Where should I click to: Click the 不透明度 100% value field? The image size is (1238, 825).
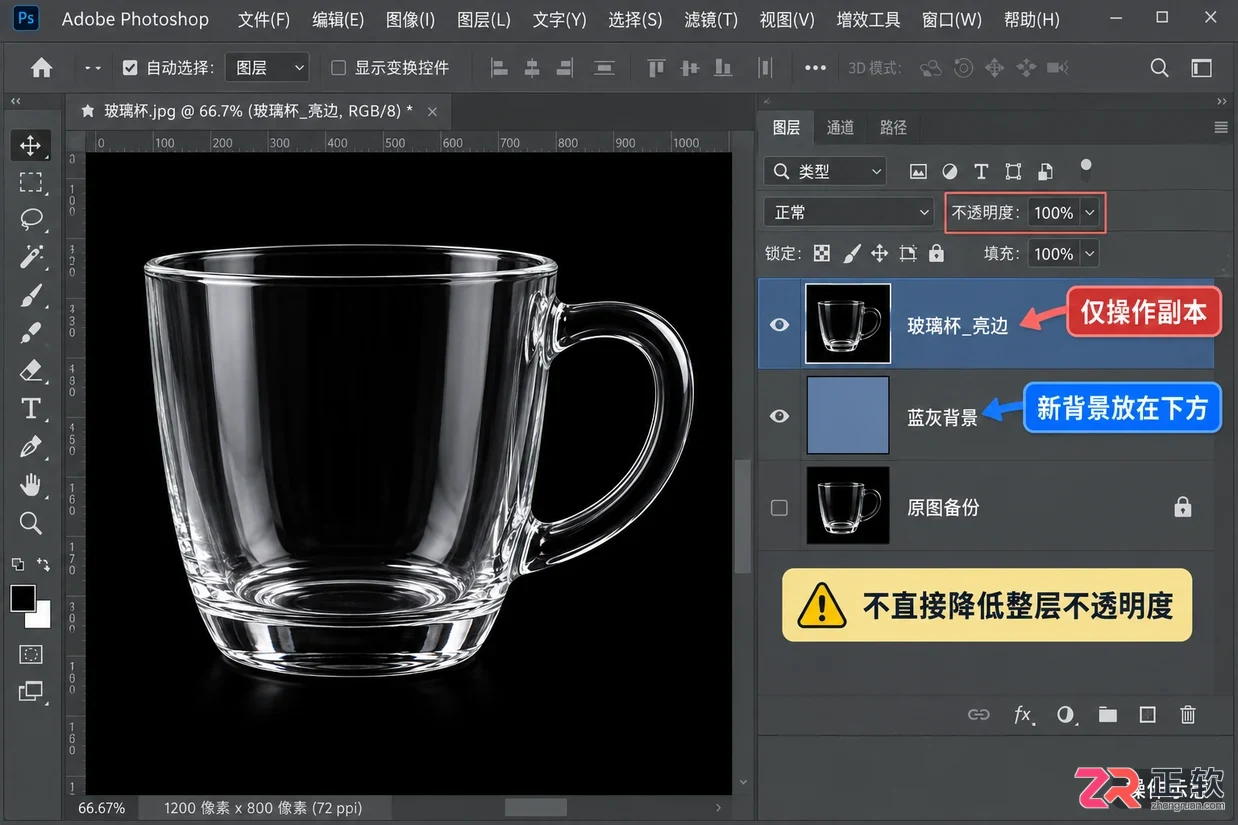[1053, 212]
